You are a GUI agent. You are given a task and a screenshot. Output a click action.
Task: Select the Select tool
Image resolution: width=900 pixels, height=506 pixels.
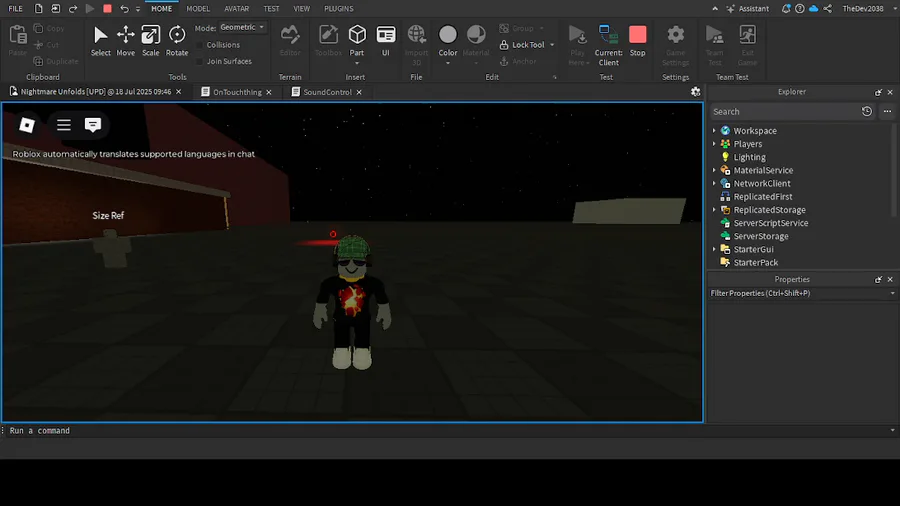[100, 41]
